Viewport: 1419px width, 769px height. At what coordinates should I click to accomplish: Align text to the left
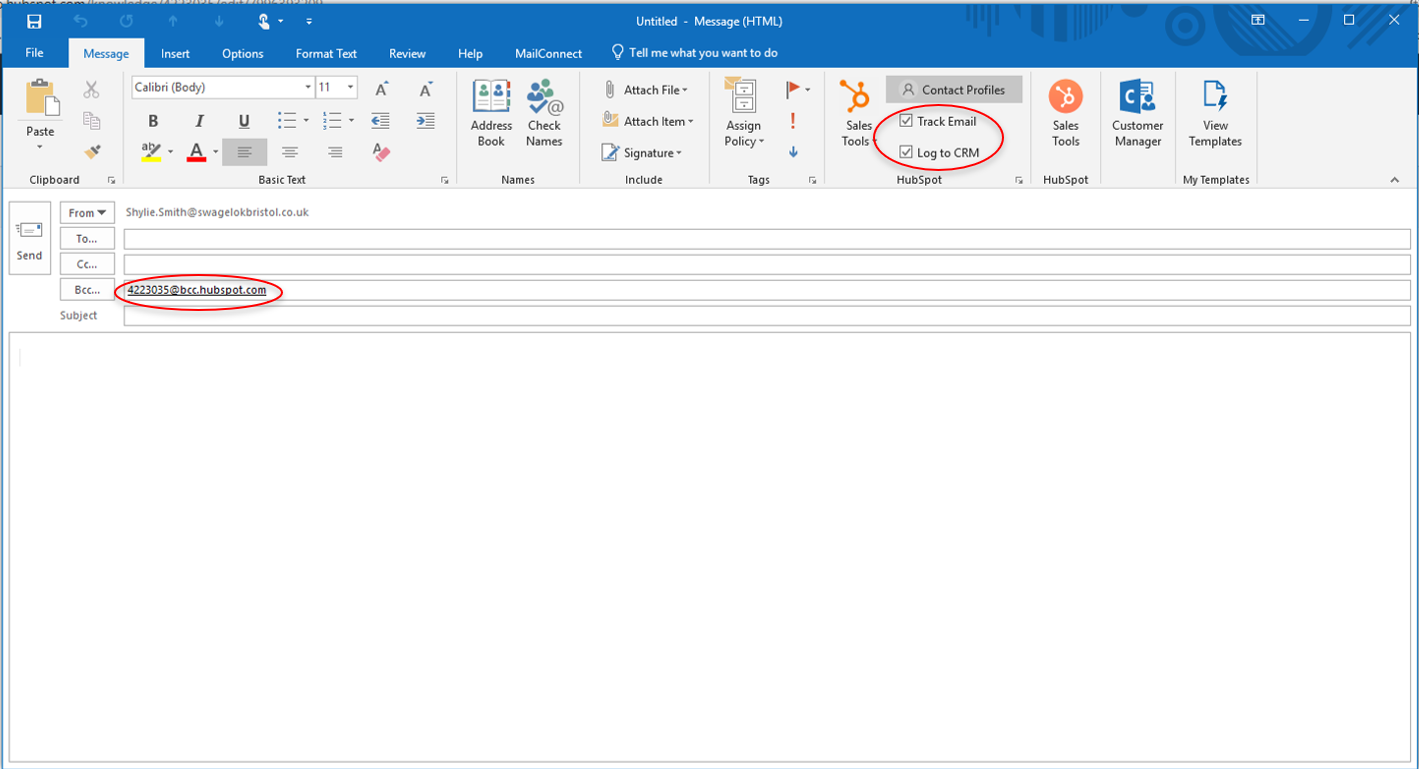click(245, 152)
